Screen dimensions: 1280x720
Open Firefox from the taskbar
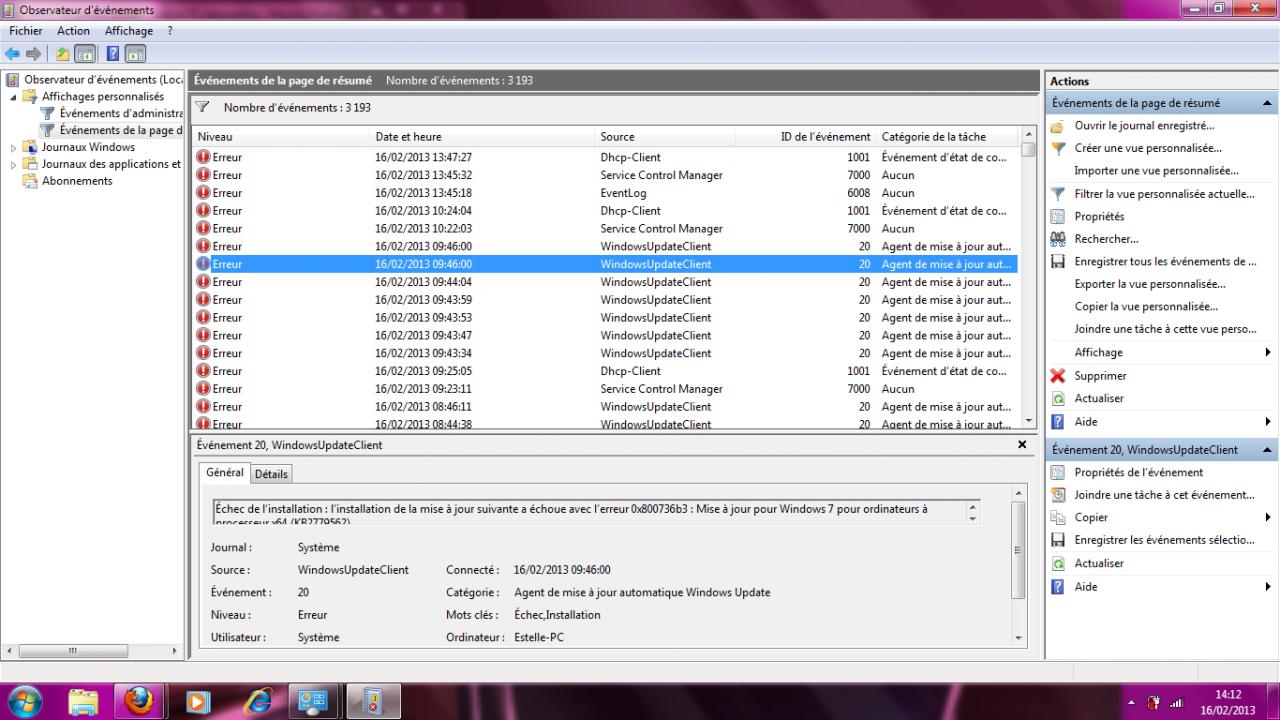pos(138,701)
